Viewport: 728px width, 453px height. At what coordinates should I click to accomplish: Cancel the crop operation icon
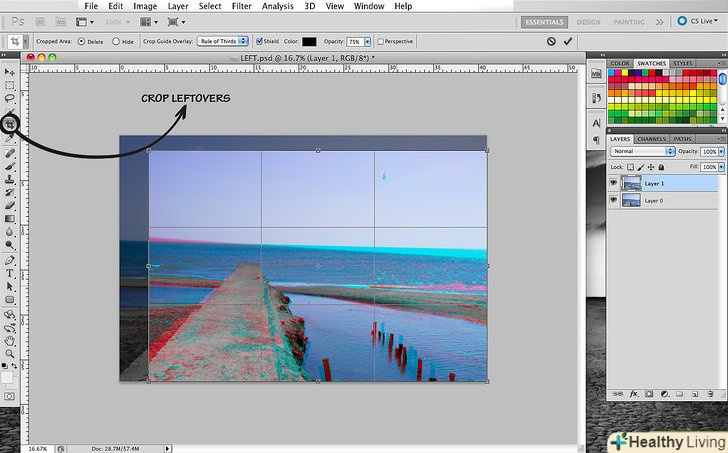point(551,41)
